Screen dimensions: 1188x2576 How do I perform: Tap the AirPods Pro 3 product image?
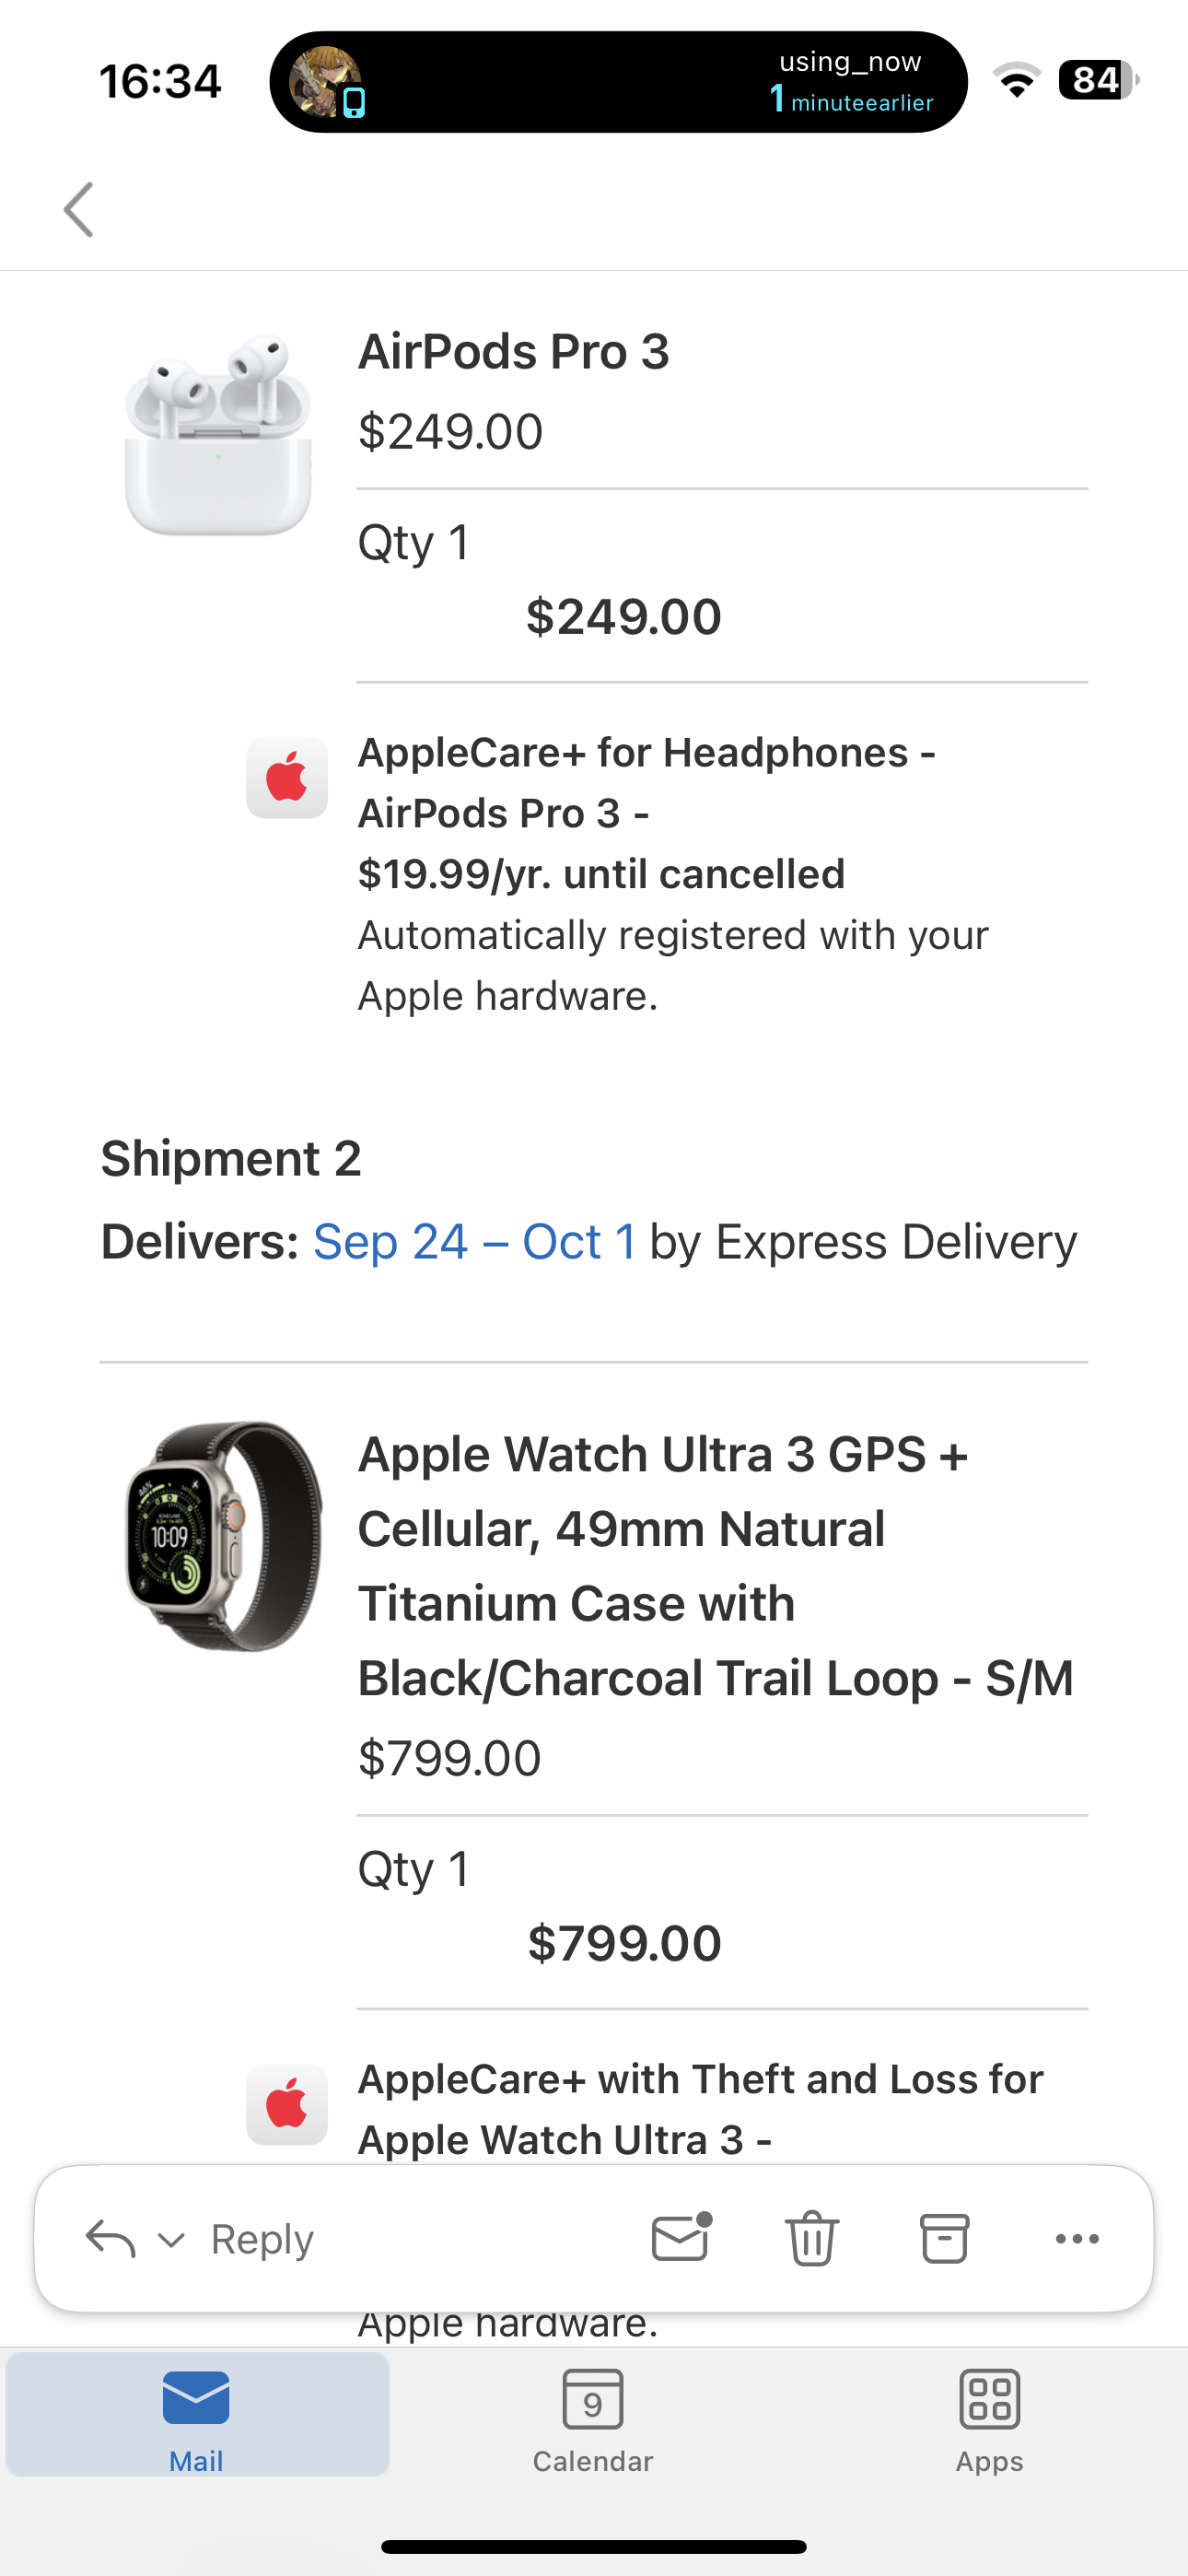[218, 434]
